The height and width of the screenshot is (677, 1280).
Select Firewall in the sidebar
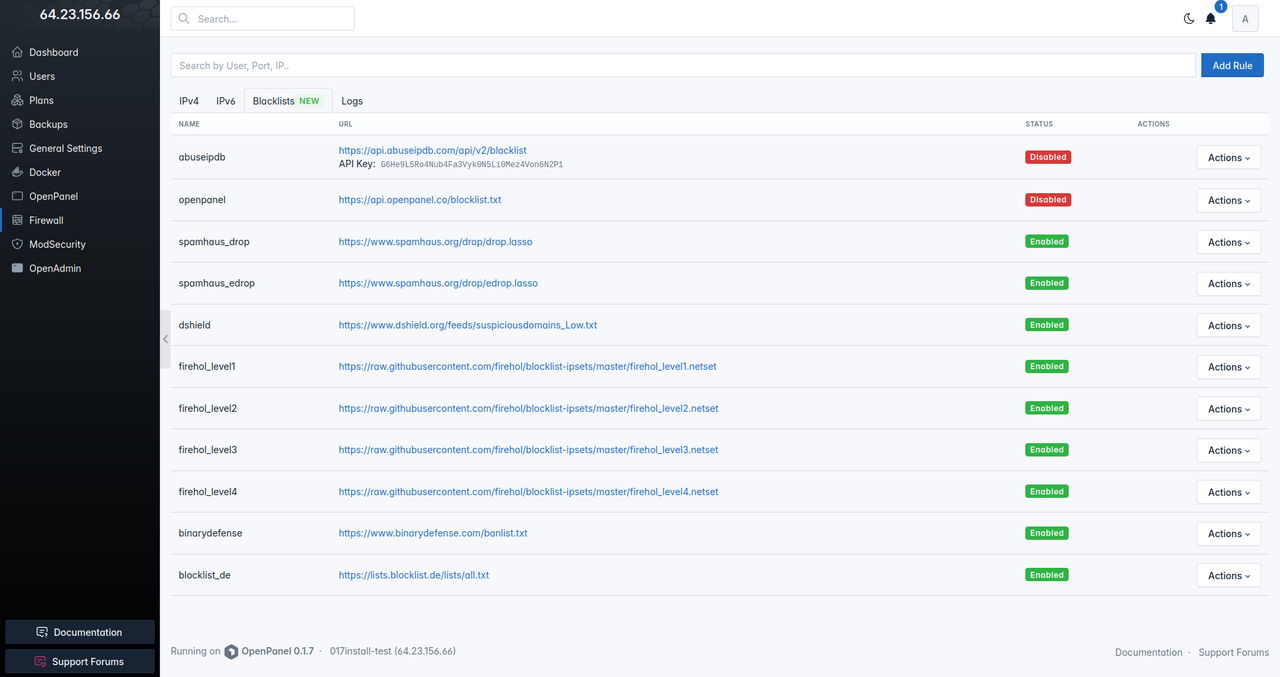46,220
